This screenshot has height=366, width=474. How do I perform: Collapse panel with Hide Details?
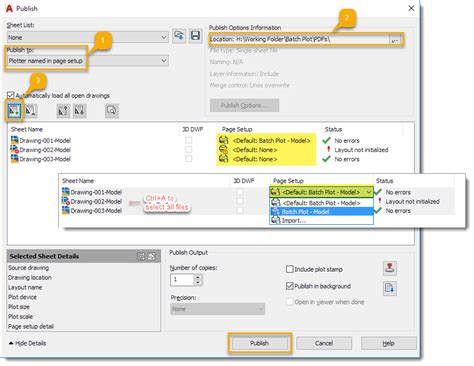[x=27, y=343]
